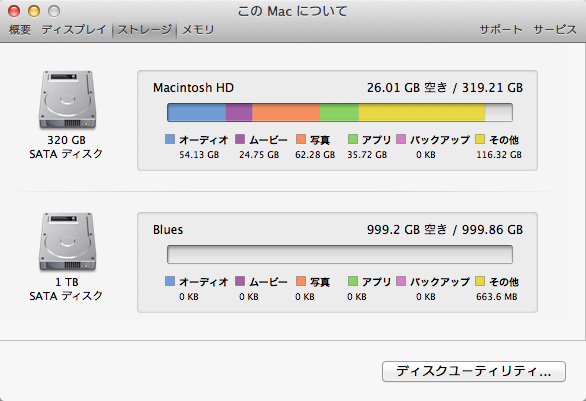The width and height of the screenshot is (586, 401).
Task: Click Macintosh HD purple ムービー legend swatch
Action: [x=240, y=139]
